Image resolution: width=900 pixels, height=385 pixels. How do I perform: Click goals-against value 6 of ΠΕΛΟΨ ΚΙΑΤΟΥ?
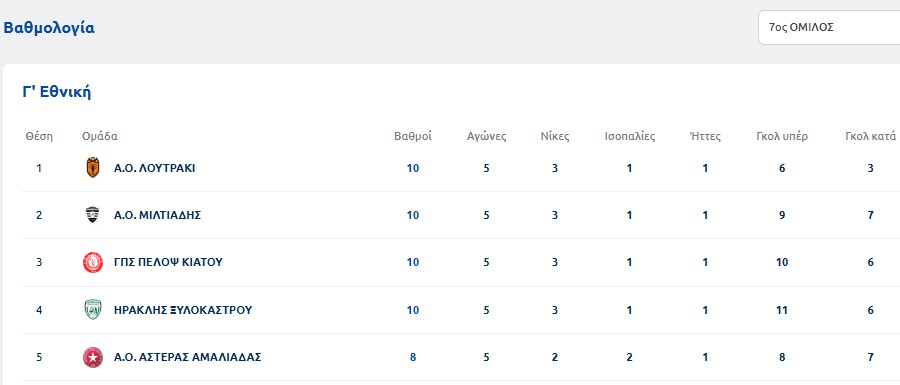coord(871,262)
